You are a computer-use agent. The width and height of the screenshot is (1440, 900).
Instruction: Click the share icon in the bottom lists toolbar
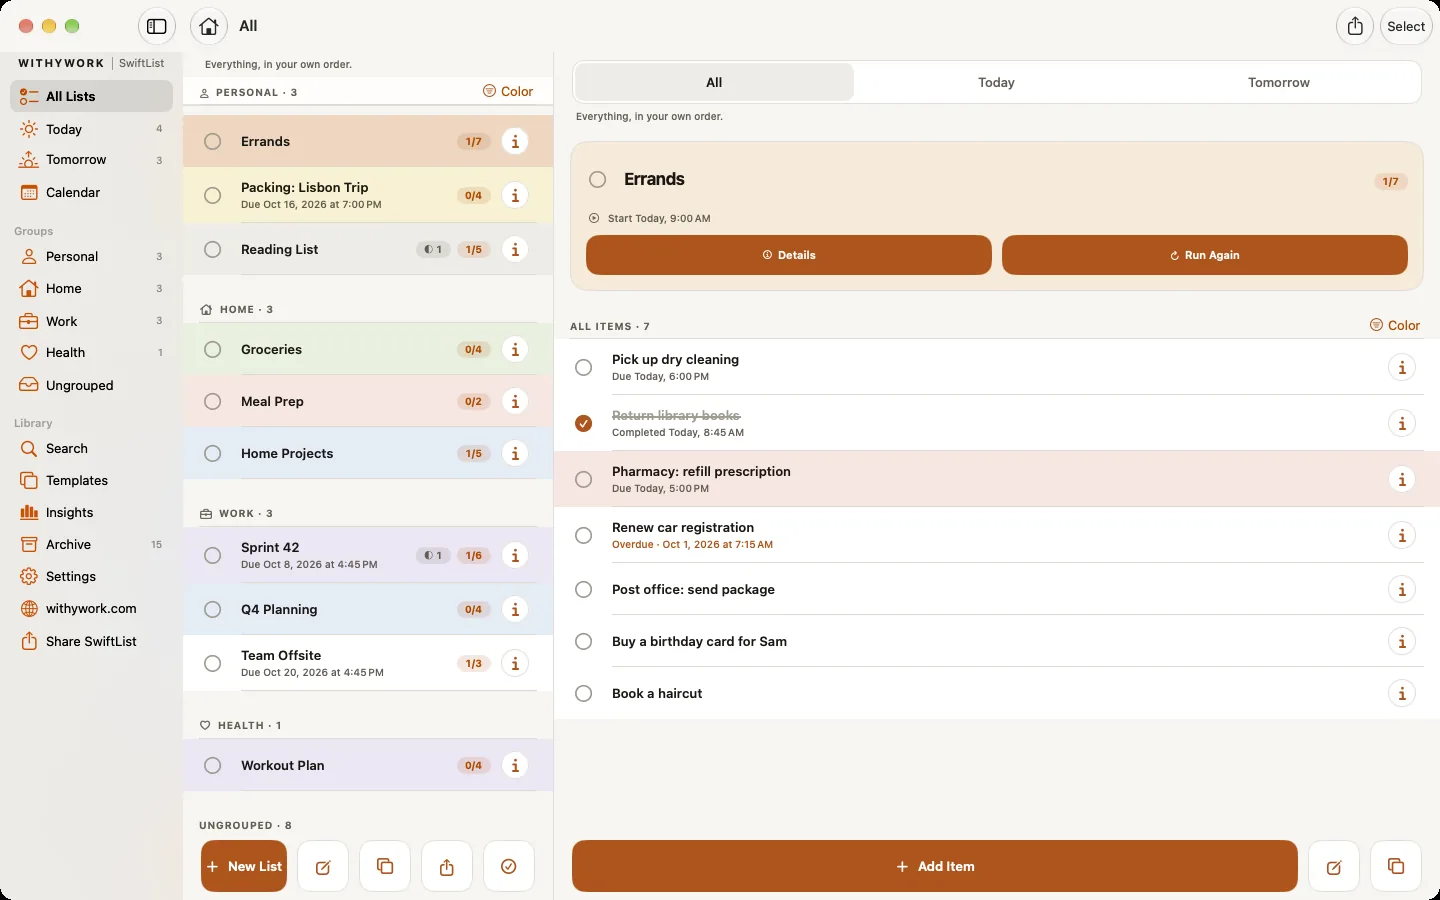point(447,866)
